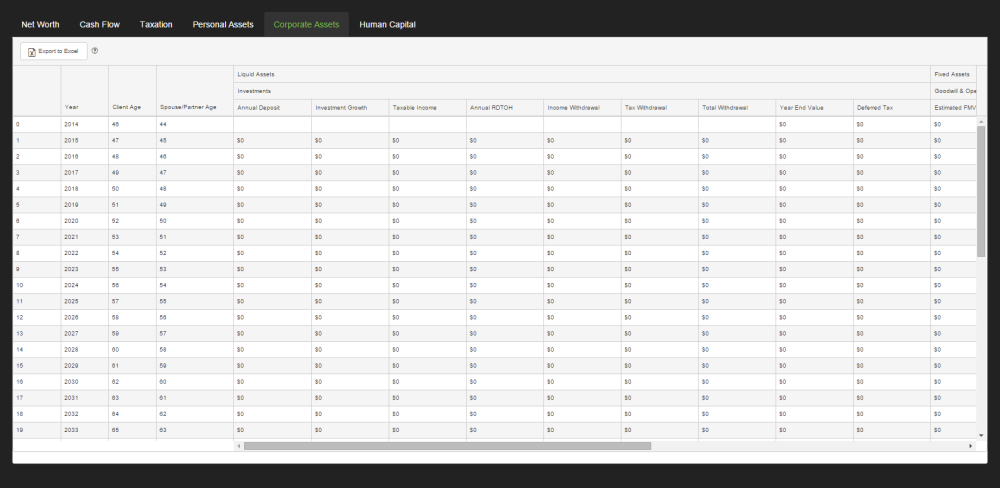Screen dimensions: 1000x488
Task: Click the horizontal scrollbar right arrow
Action: pyautogui.click(x=971, y=446)
